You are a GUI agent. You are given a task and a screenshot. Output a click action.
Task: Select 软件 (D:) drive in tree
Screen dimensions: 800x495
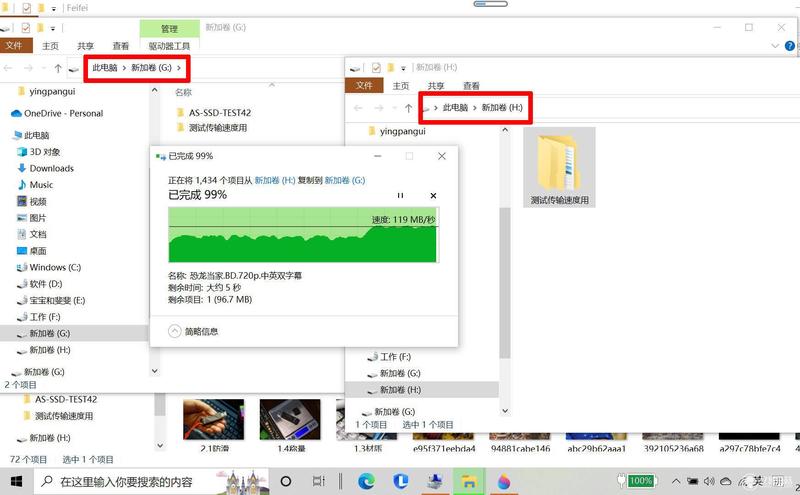tap(40, 284)
